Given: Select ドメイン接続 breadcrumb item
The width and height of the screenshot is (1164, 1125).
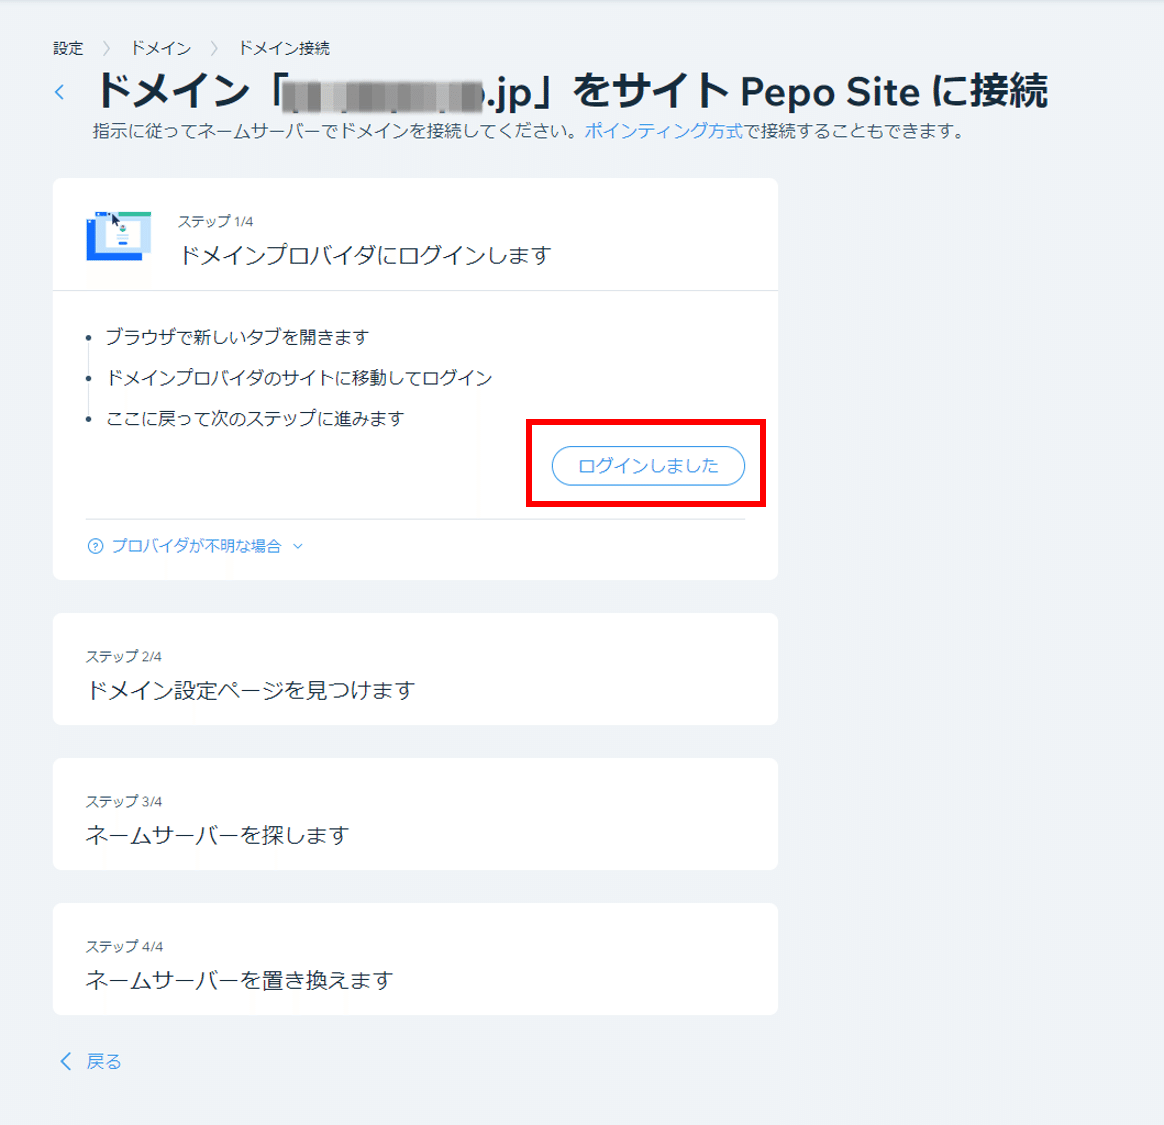Looking at the screenshot, I should tap(284, 48).
